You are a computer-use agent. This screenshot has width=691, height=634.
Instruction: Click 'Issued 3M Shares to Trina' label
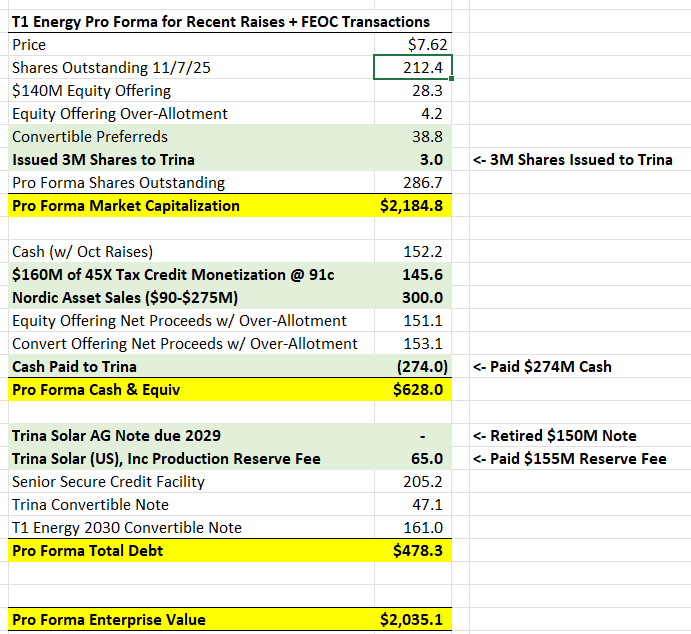point(103,159)
